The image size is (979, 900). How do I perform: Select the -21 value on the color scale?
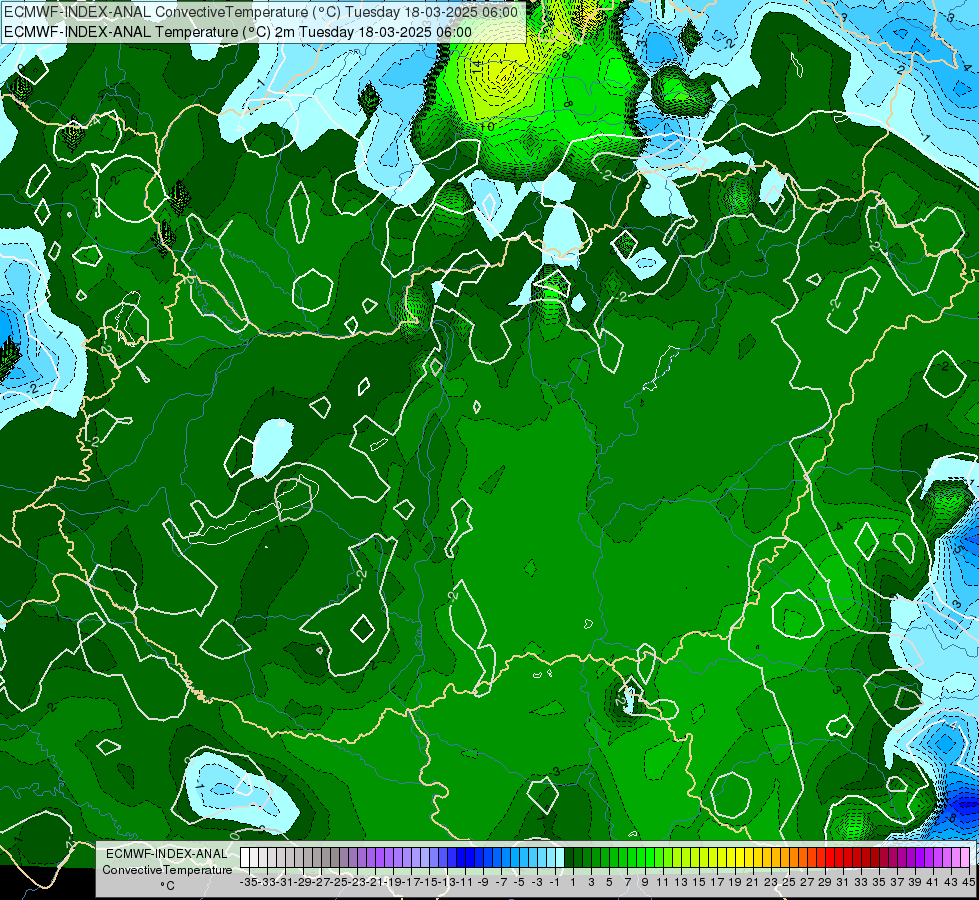point(375,883)
